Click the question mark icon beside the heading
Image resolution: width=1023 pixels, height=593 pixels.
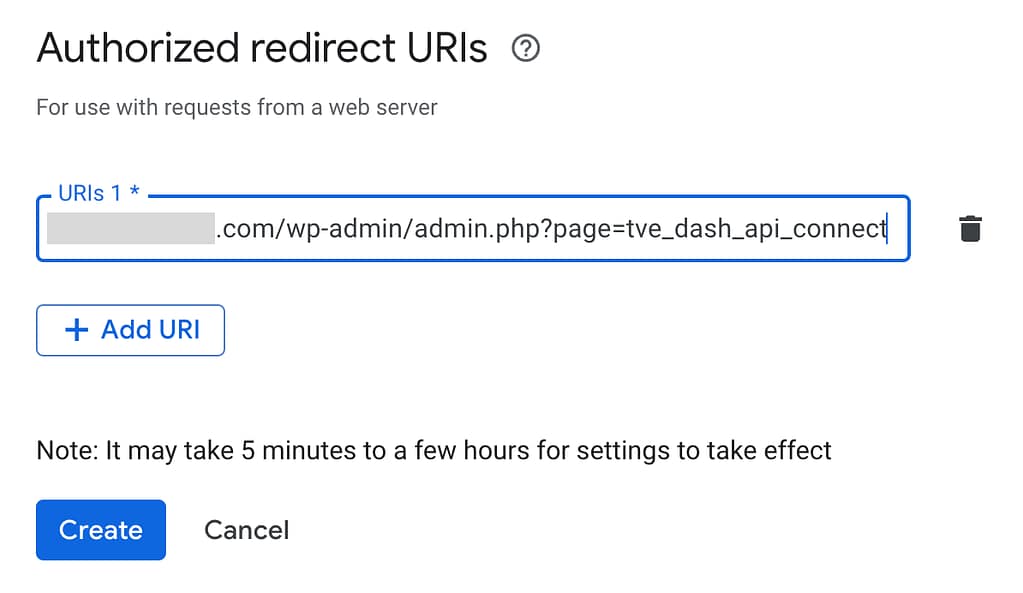click(x=525, y=48)
